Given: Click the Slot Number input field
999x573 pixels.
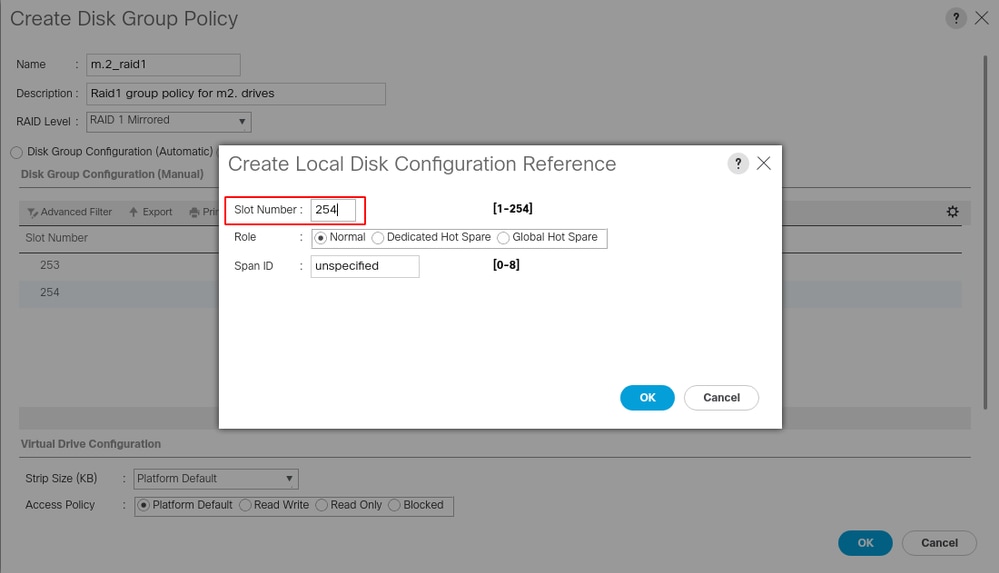Looking at the screenshot, I should point(333,210).
